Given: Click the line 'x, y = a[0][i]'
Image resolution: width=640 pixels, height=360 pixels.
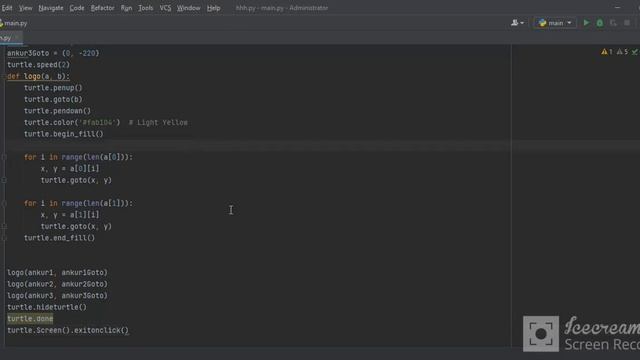Looking at the screenshot, I should [70, 169].
